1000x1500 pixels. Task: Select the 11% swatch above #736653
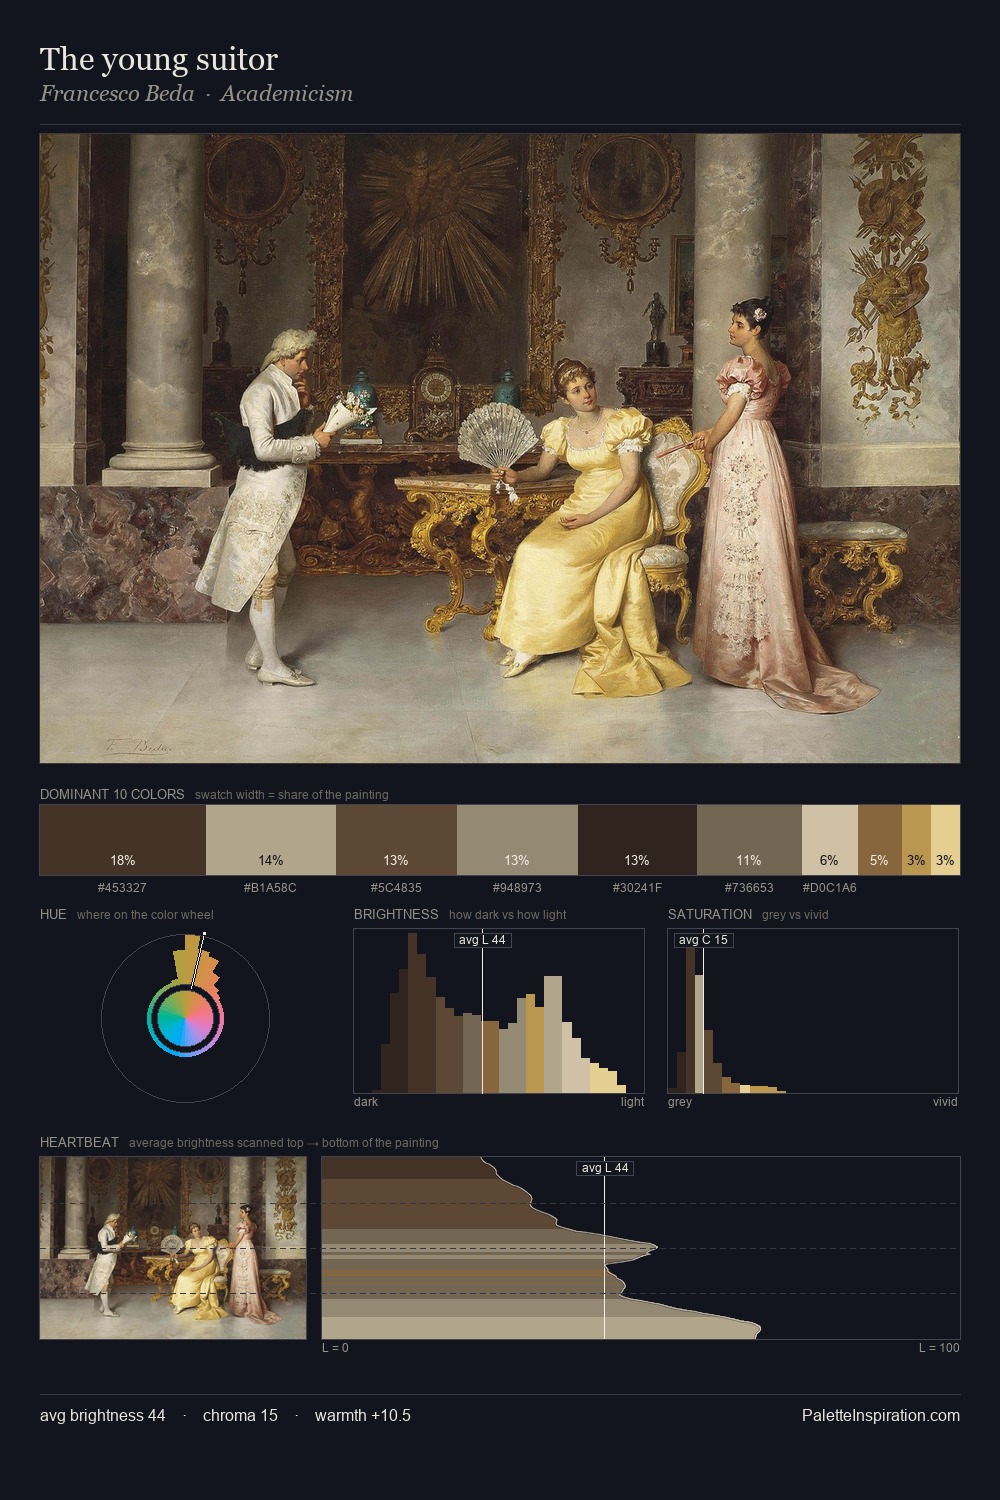click(x=749, y=840)
